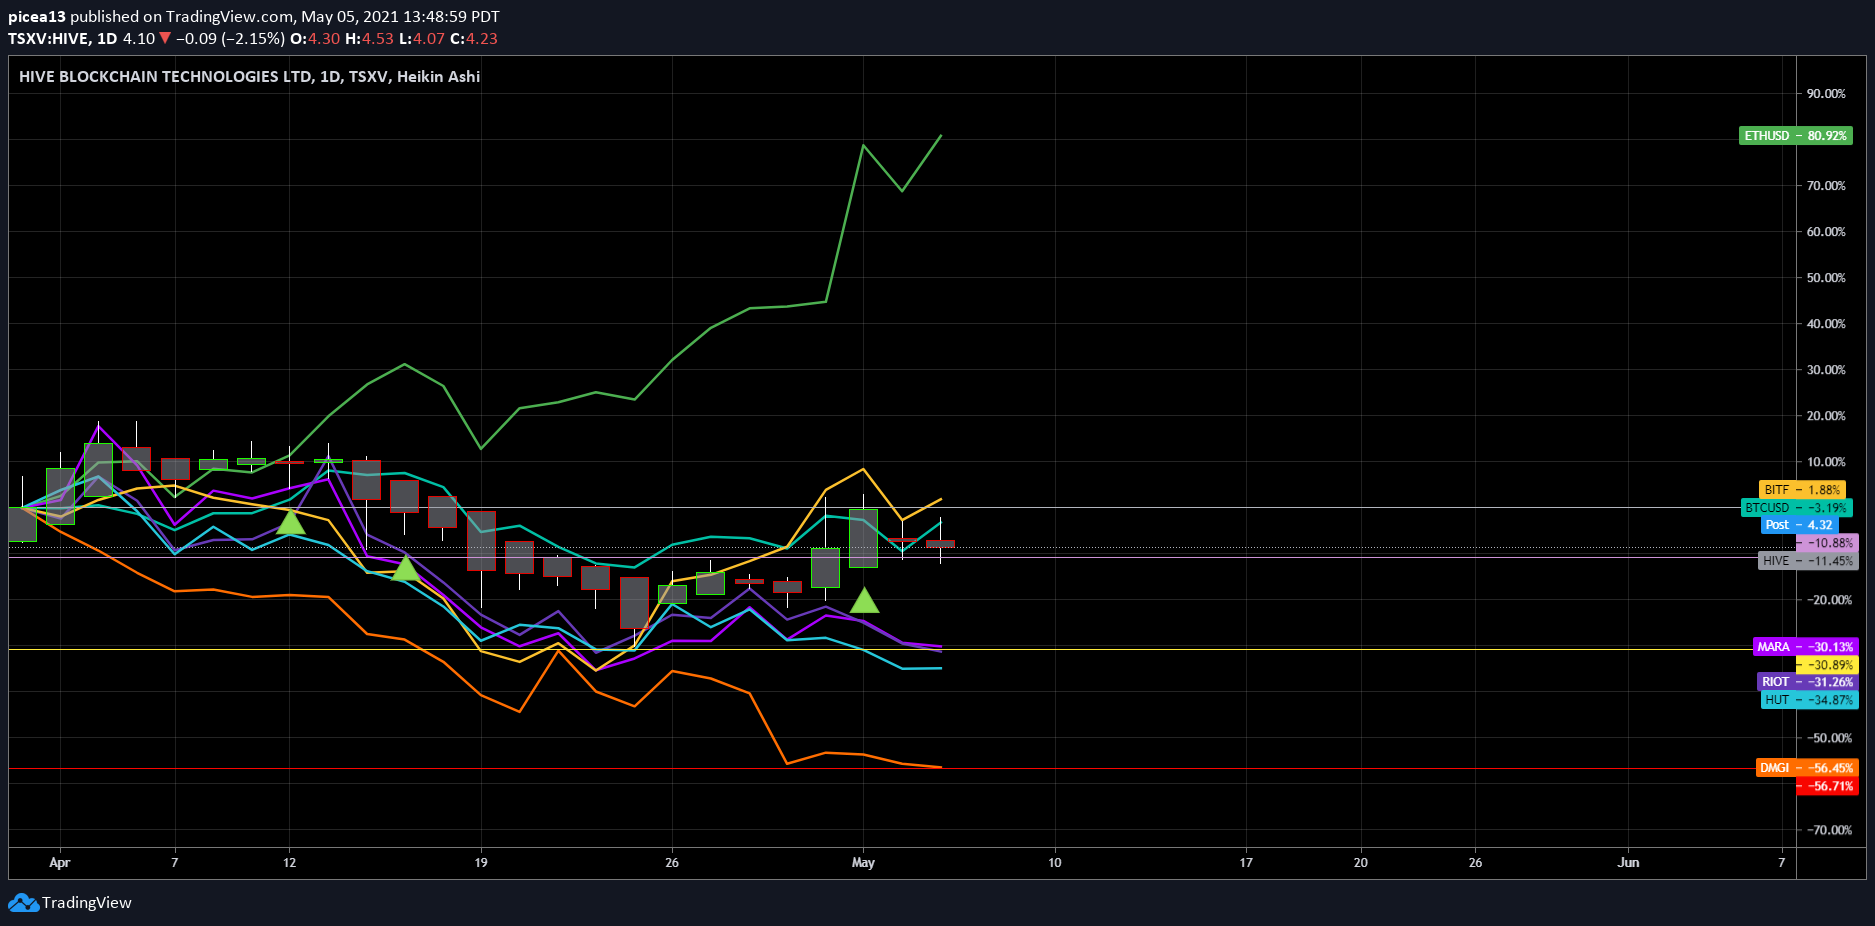Click the Apr label on time axis
The height and width of the screenshot is (926, 1875).
coord(60,863)
